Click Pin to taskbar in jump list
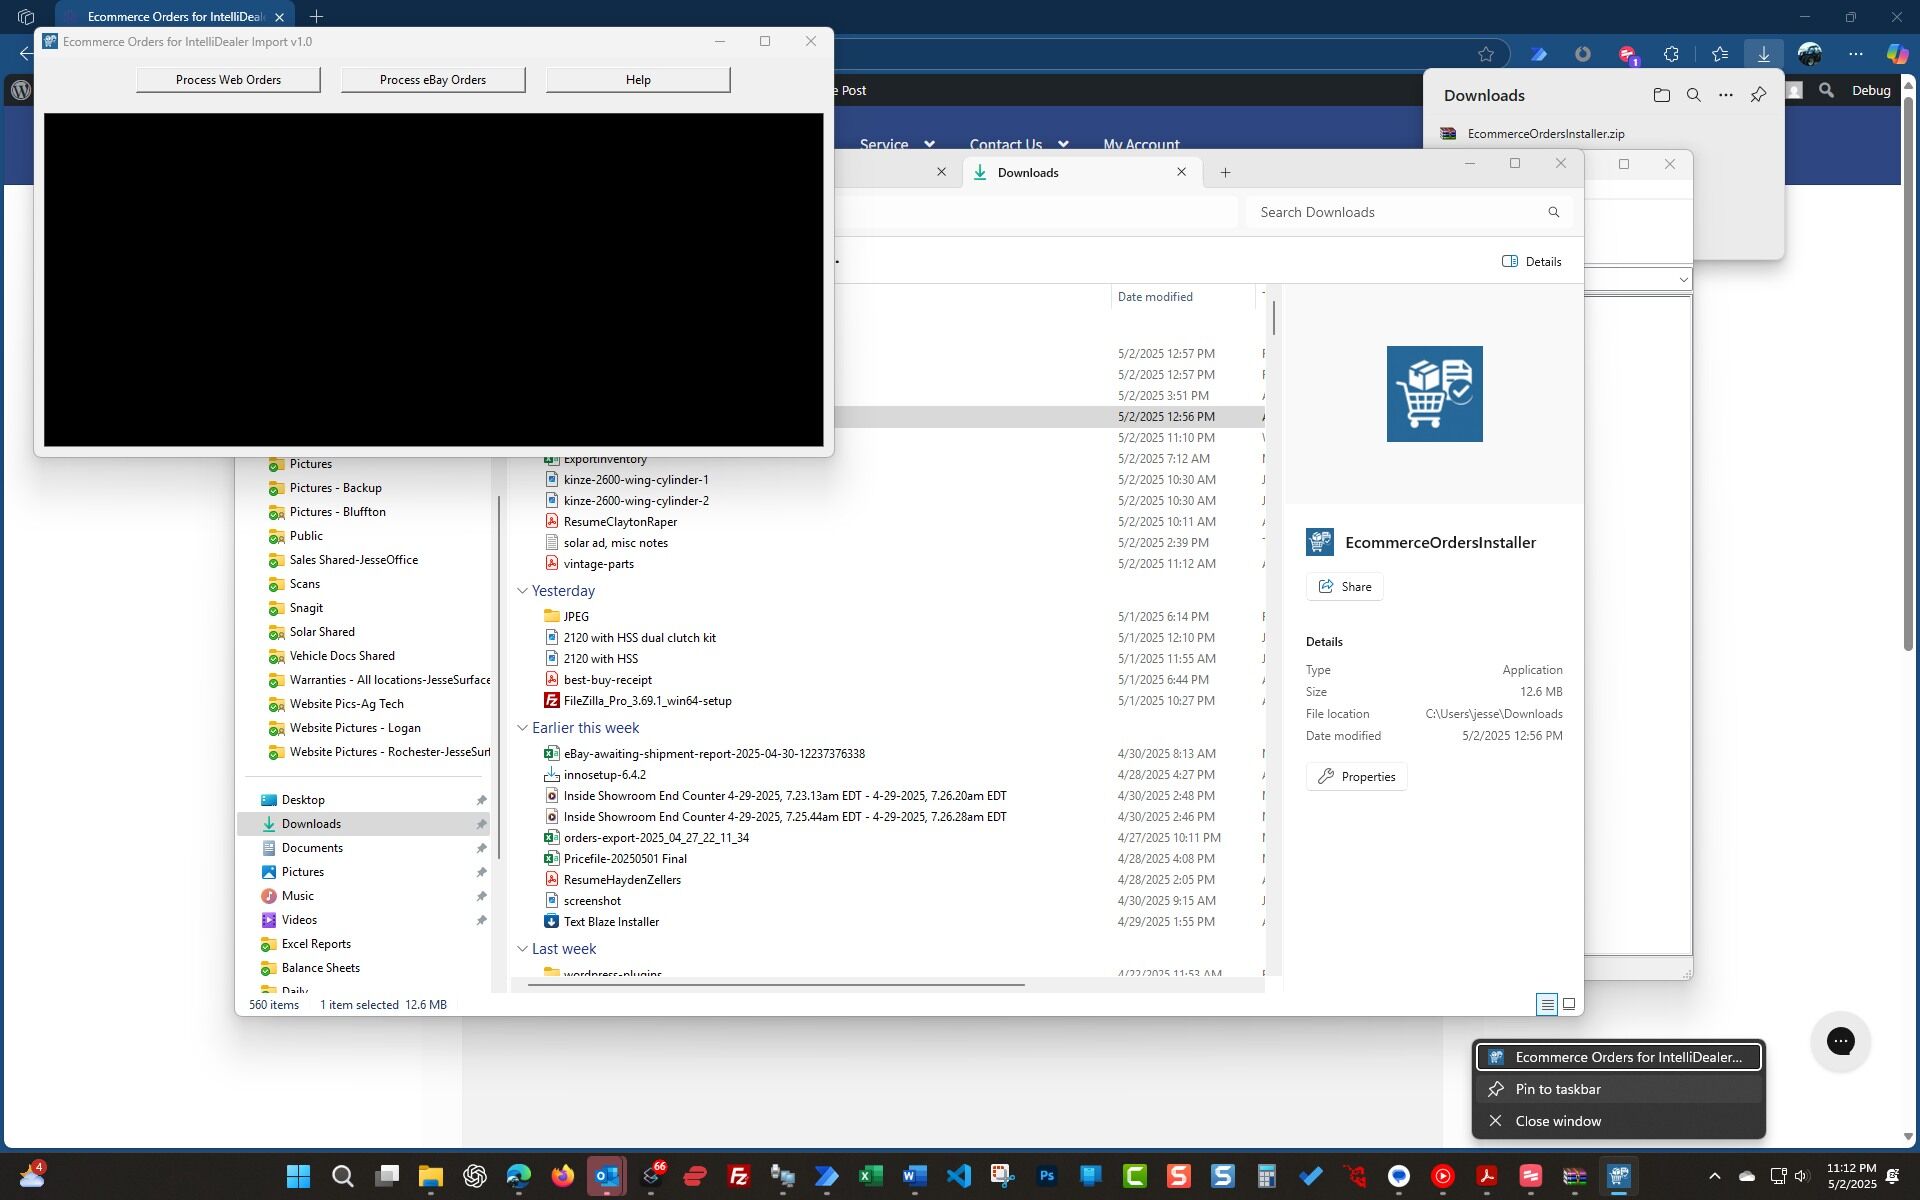This screenshot has height=1200, width=1920. 1557,1089
